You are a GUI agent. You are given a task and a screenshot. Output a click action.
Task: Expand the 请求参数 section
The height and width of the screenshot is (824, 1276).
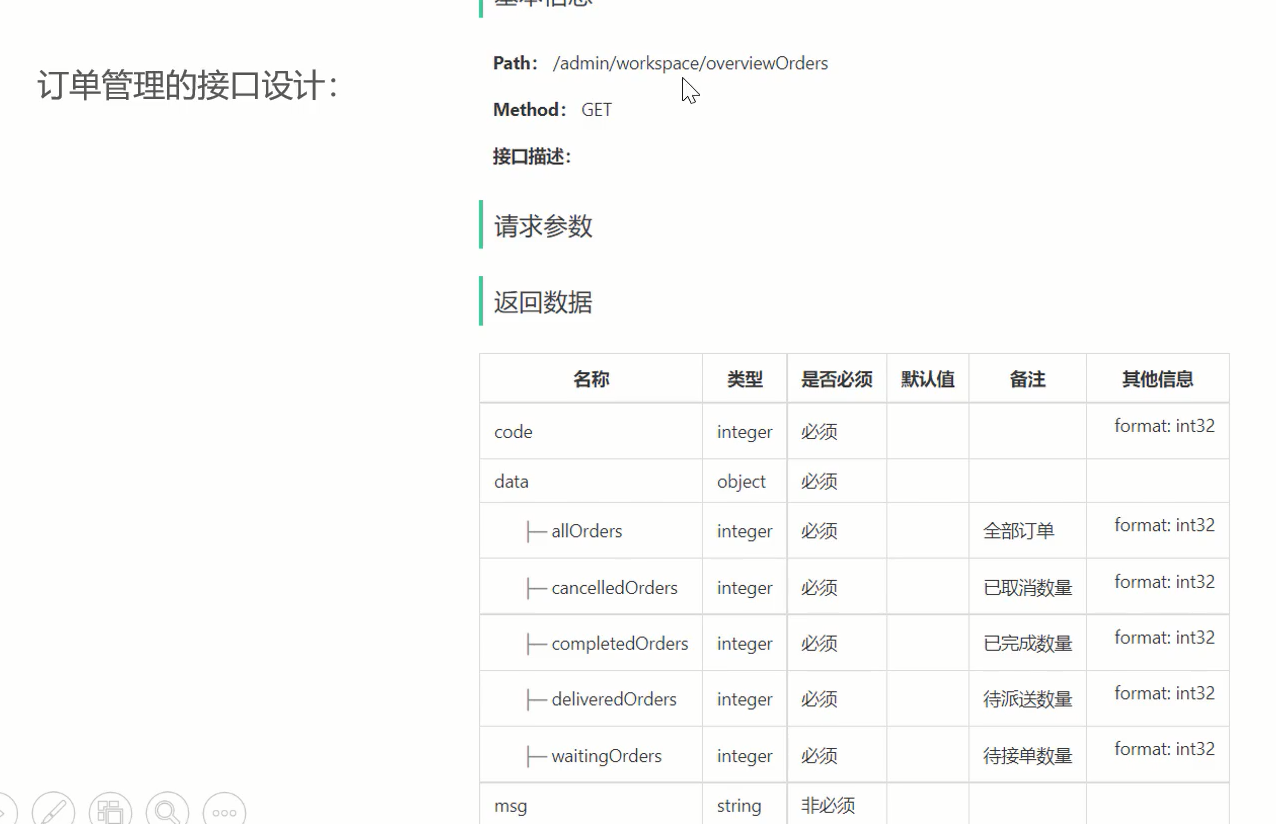[542, 226]
